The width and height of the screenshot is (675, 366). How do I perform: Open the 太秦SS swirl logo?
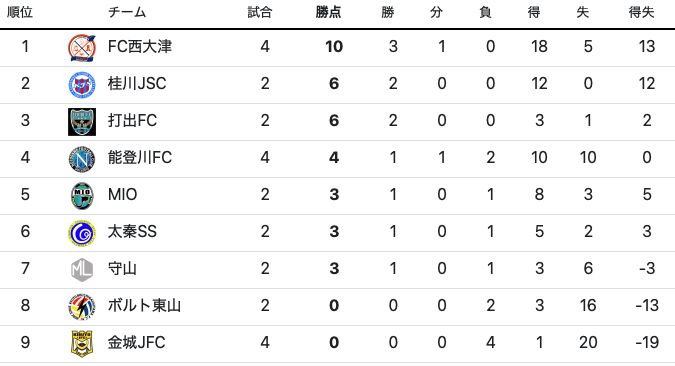tap(82, 233)
